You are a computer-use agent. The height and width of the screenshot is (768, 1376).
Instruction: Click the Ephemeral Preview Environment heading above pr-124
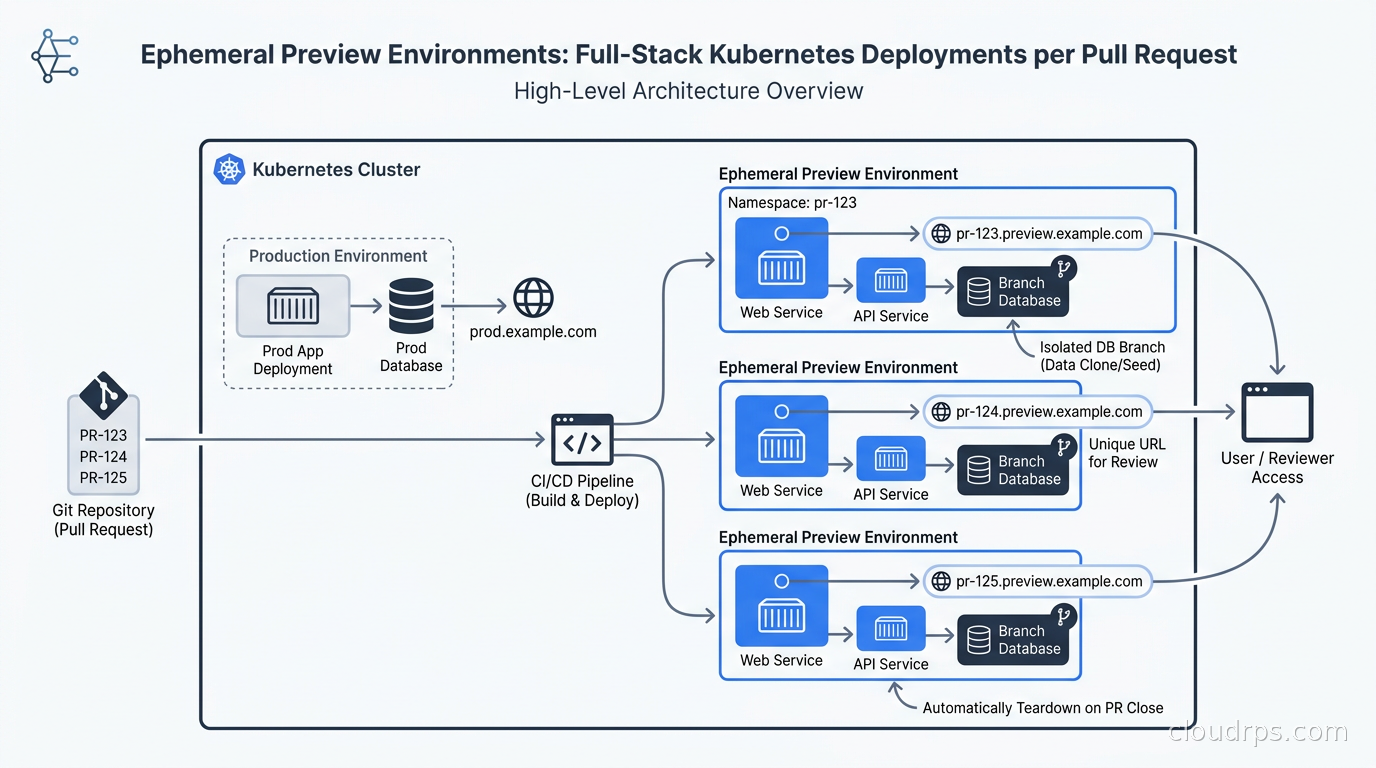coord(838,367)
